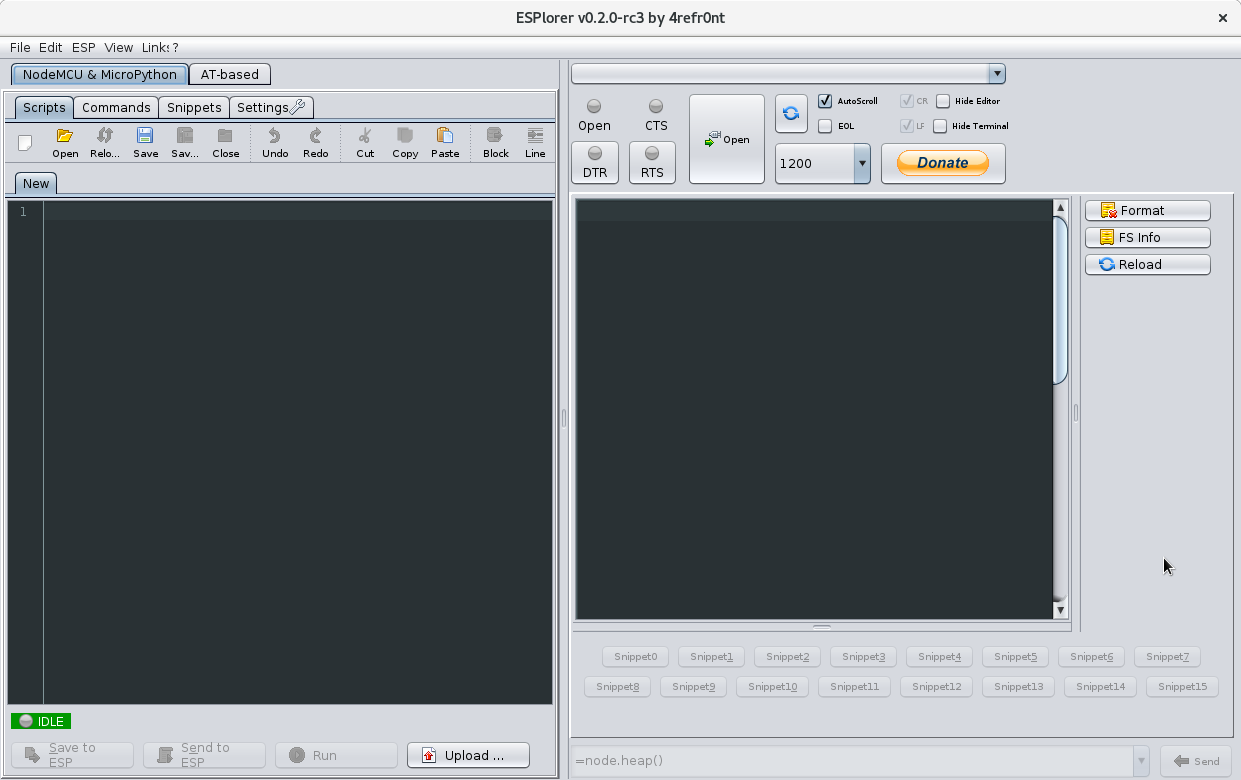Click the Undo arrow icon
1241x780 pixels.
pyautogui.click(x=275, y=136)
